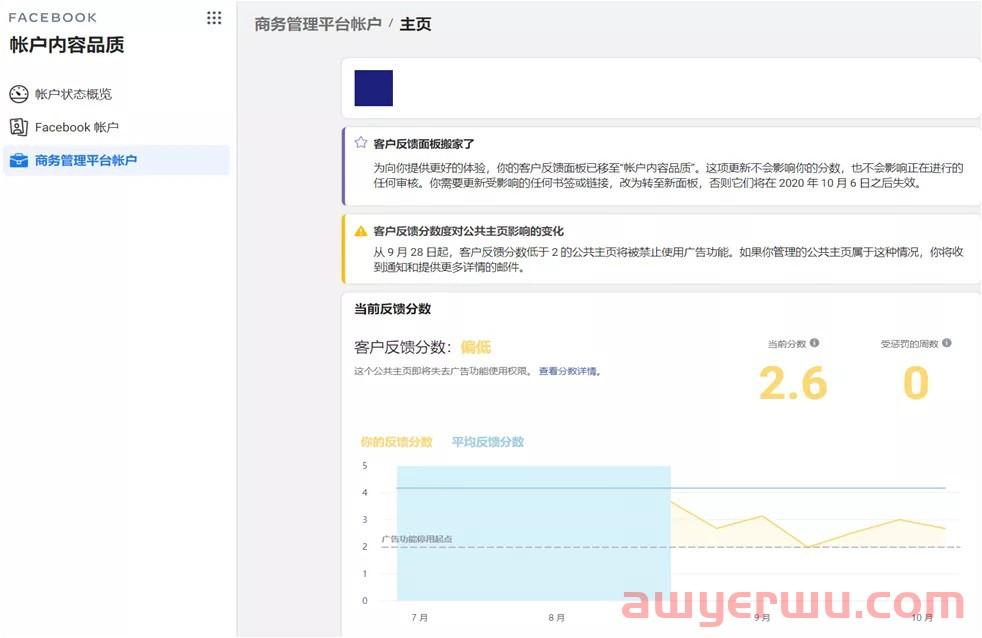Click the 广告功能停用起点 threshold label in chart
Image resolution: width=982 pixels, height=638 pixels.
point(417,538)
